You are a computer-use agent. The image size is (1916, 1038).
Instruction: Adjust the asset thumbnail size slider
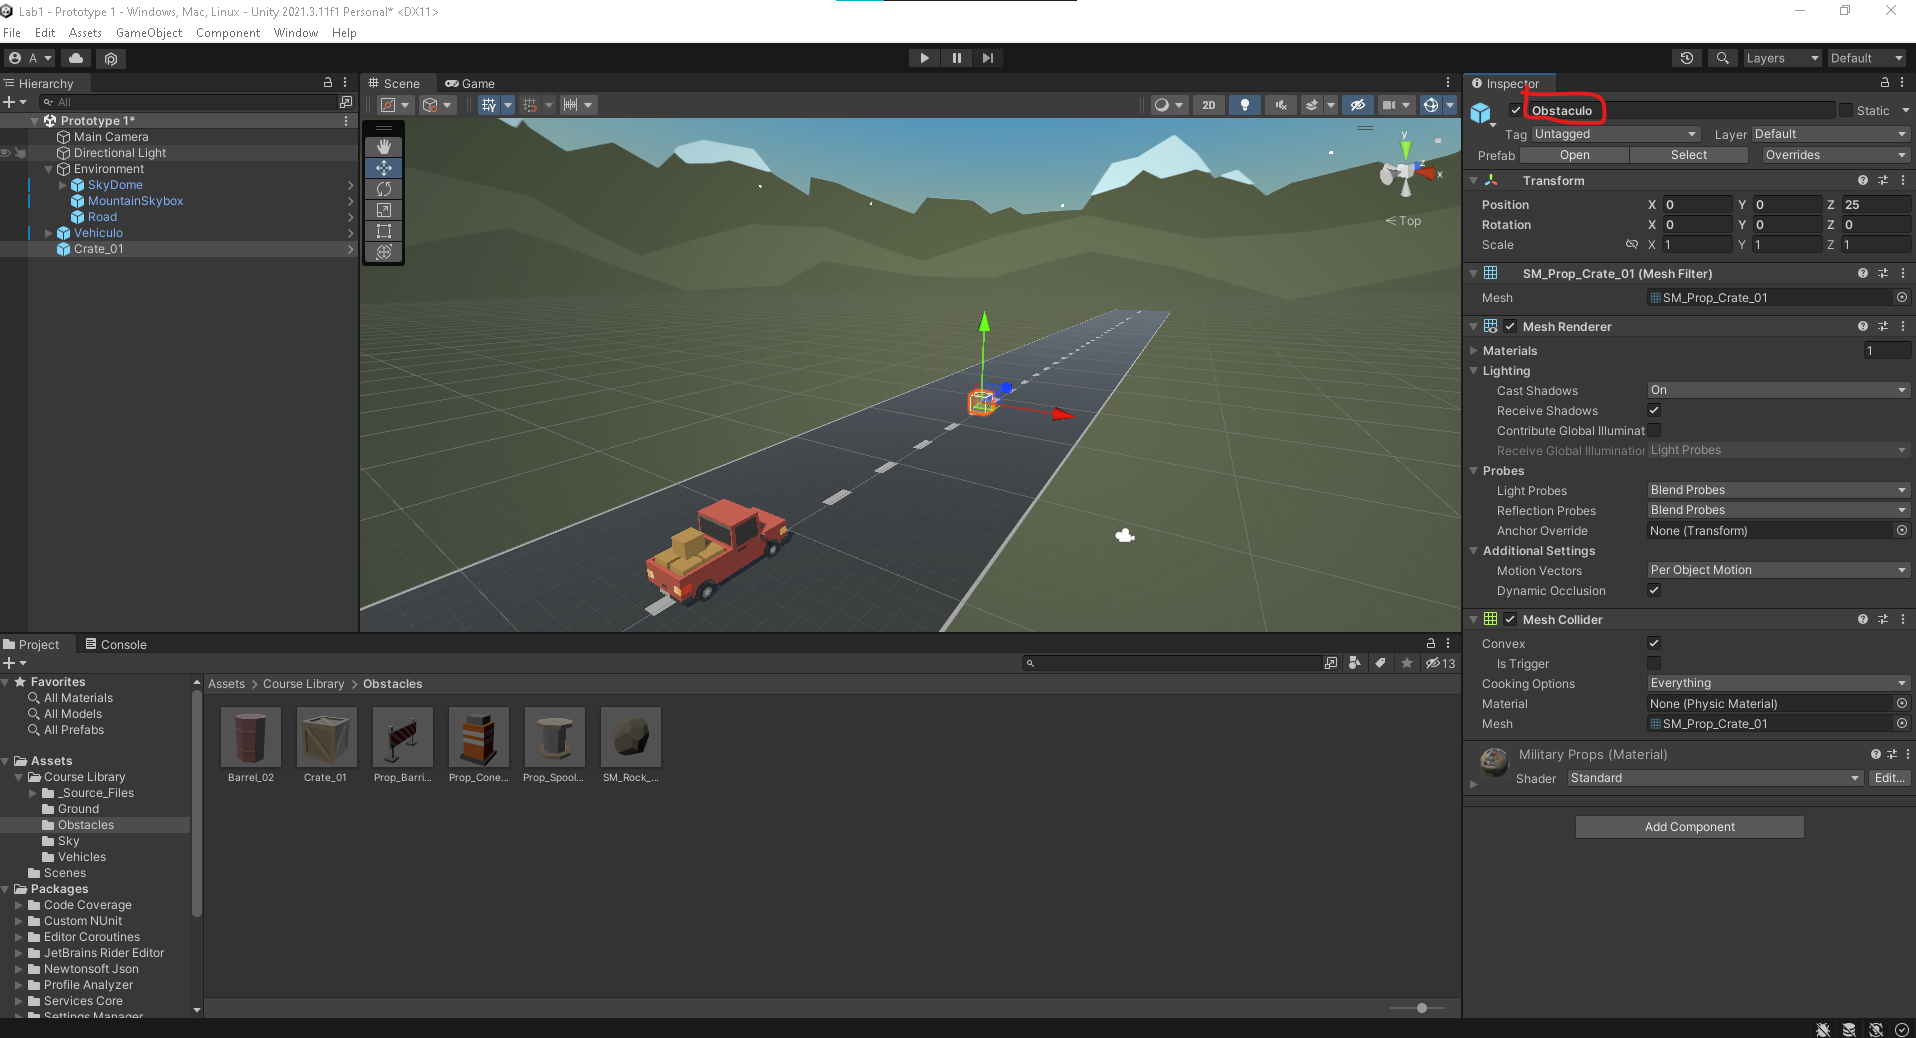pos(1421,1008)
